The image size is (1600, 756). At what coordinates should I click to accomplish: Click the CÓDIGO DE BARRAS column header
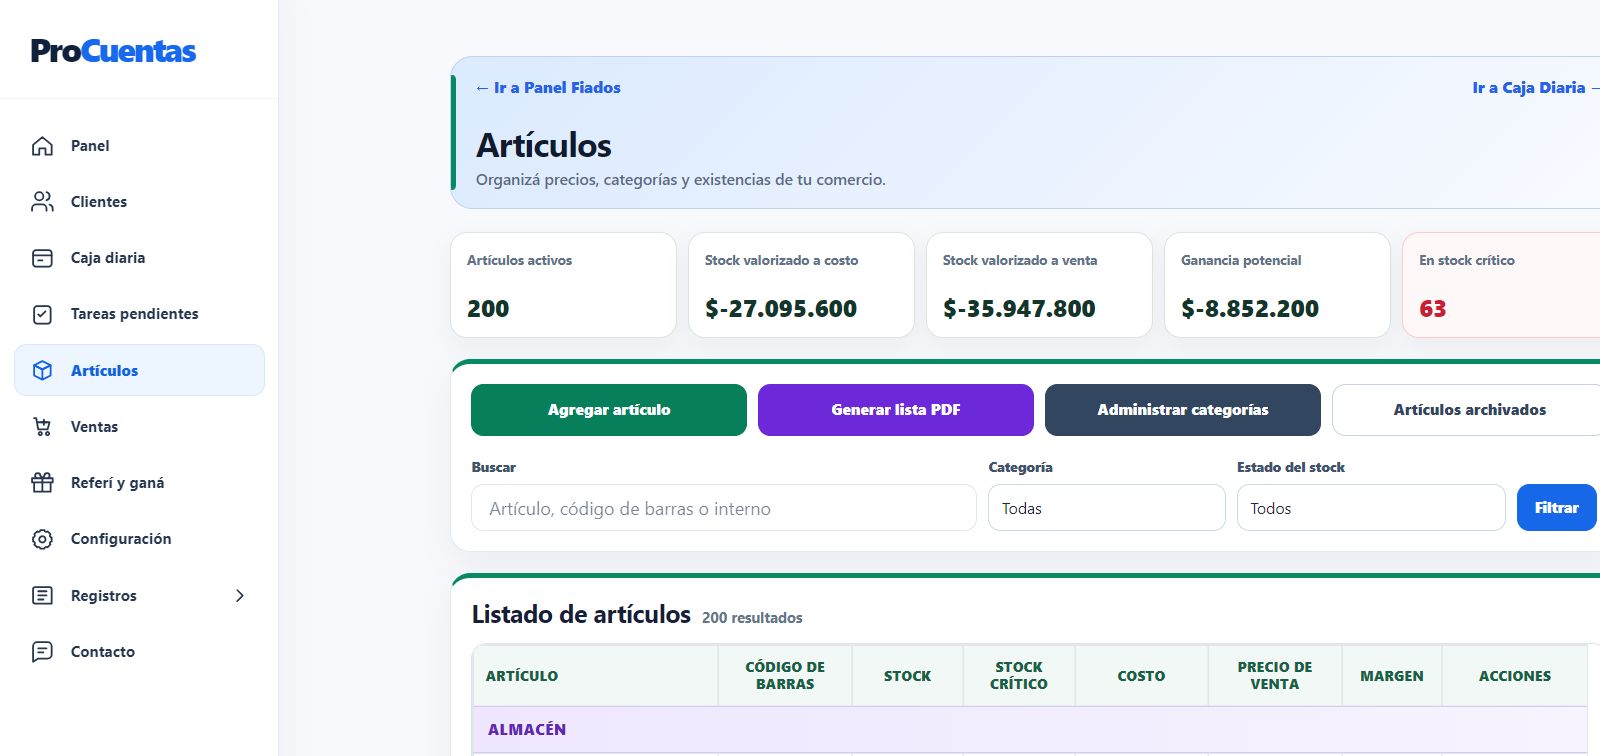point(785,676)
